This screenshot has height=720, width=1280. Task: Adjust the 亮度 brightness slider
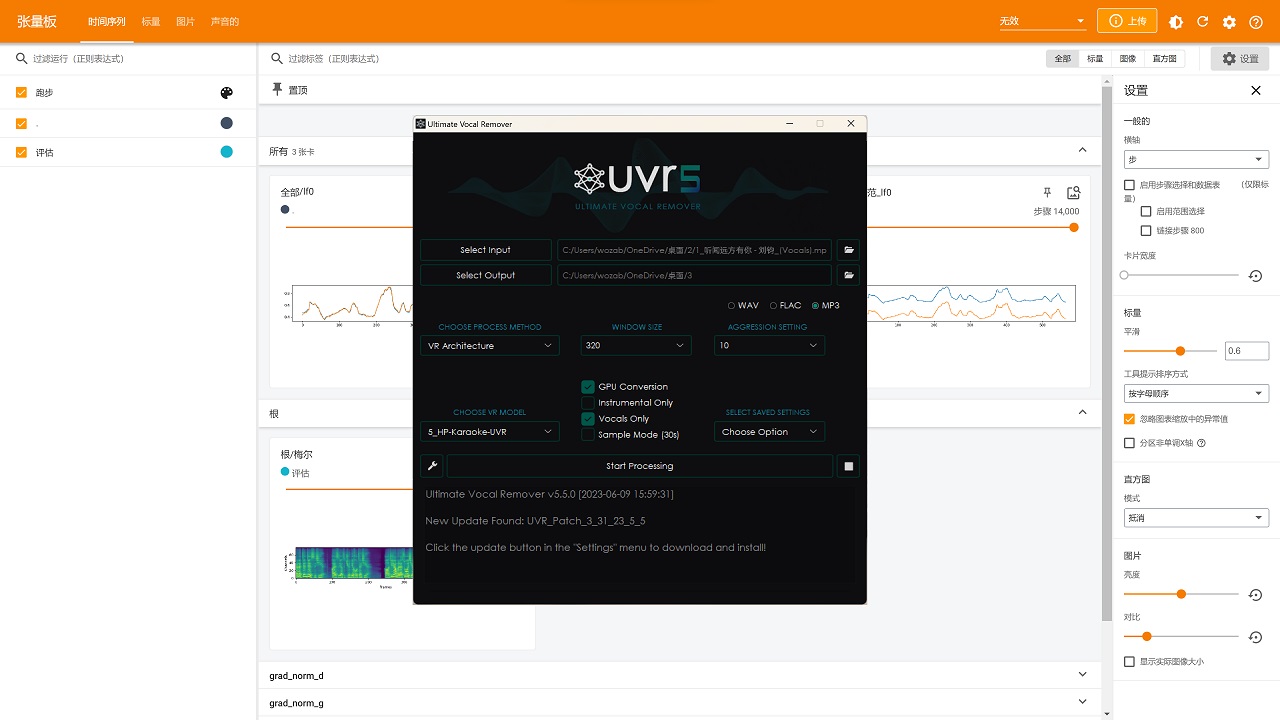(1181, 594)
